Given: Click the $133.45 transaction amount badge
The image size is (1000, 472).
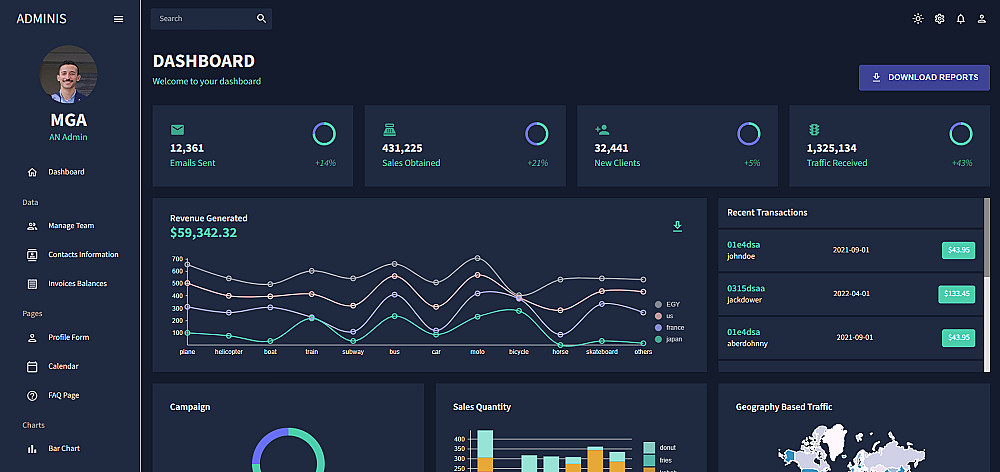Looking at the screenshot, I should (956, 294).
